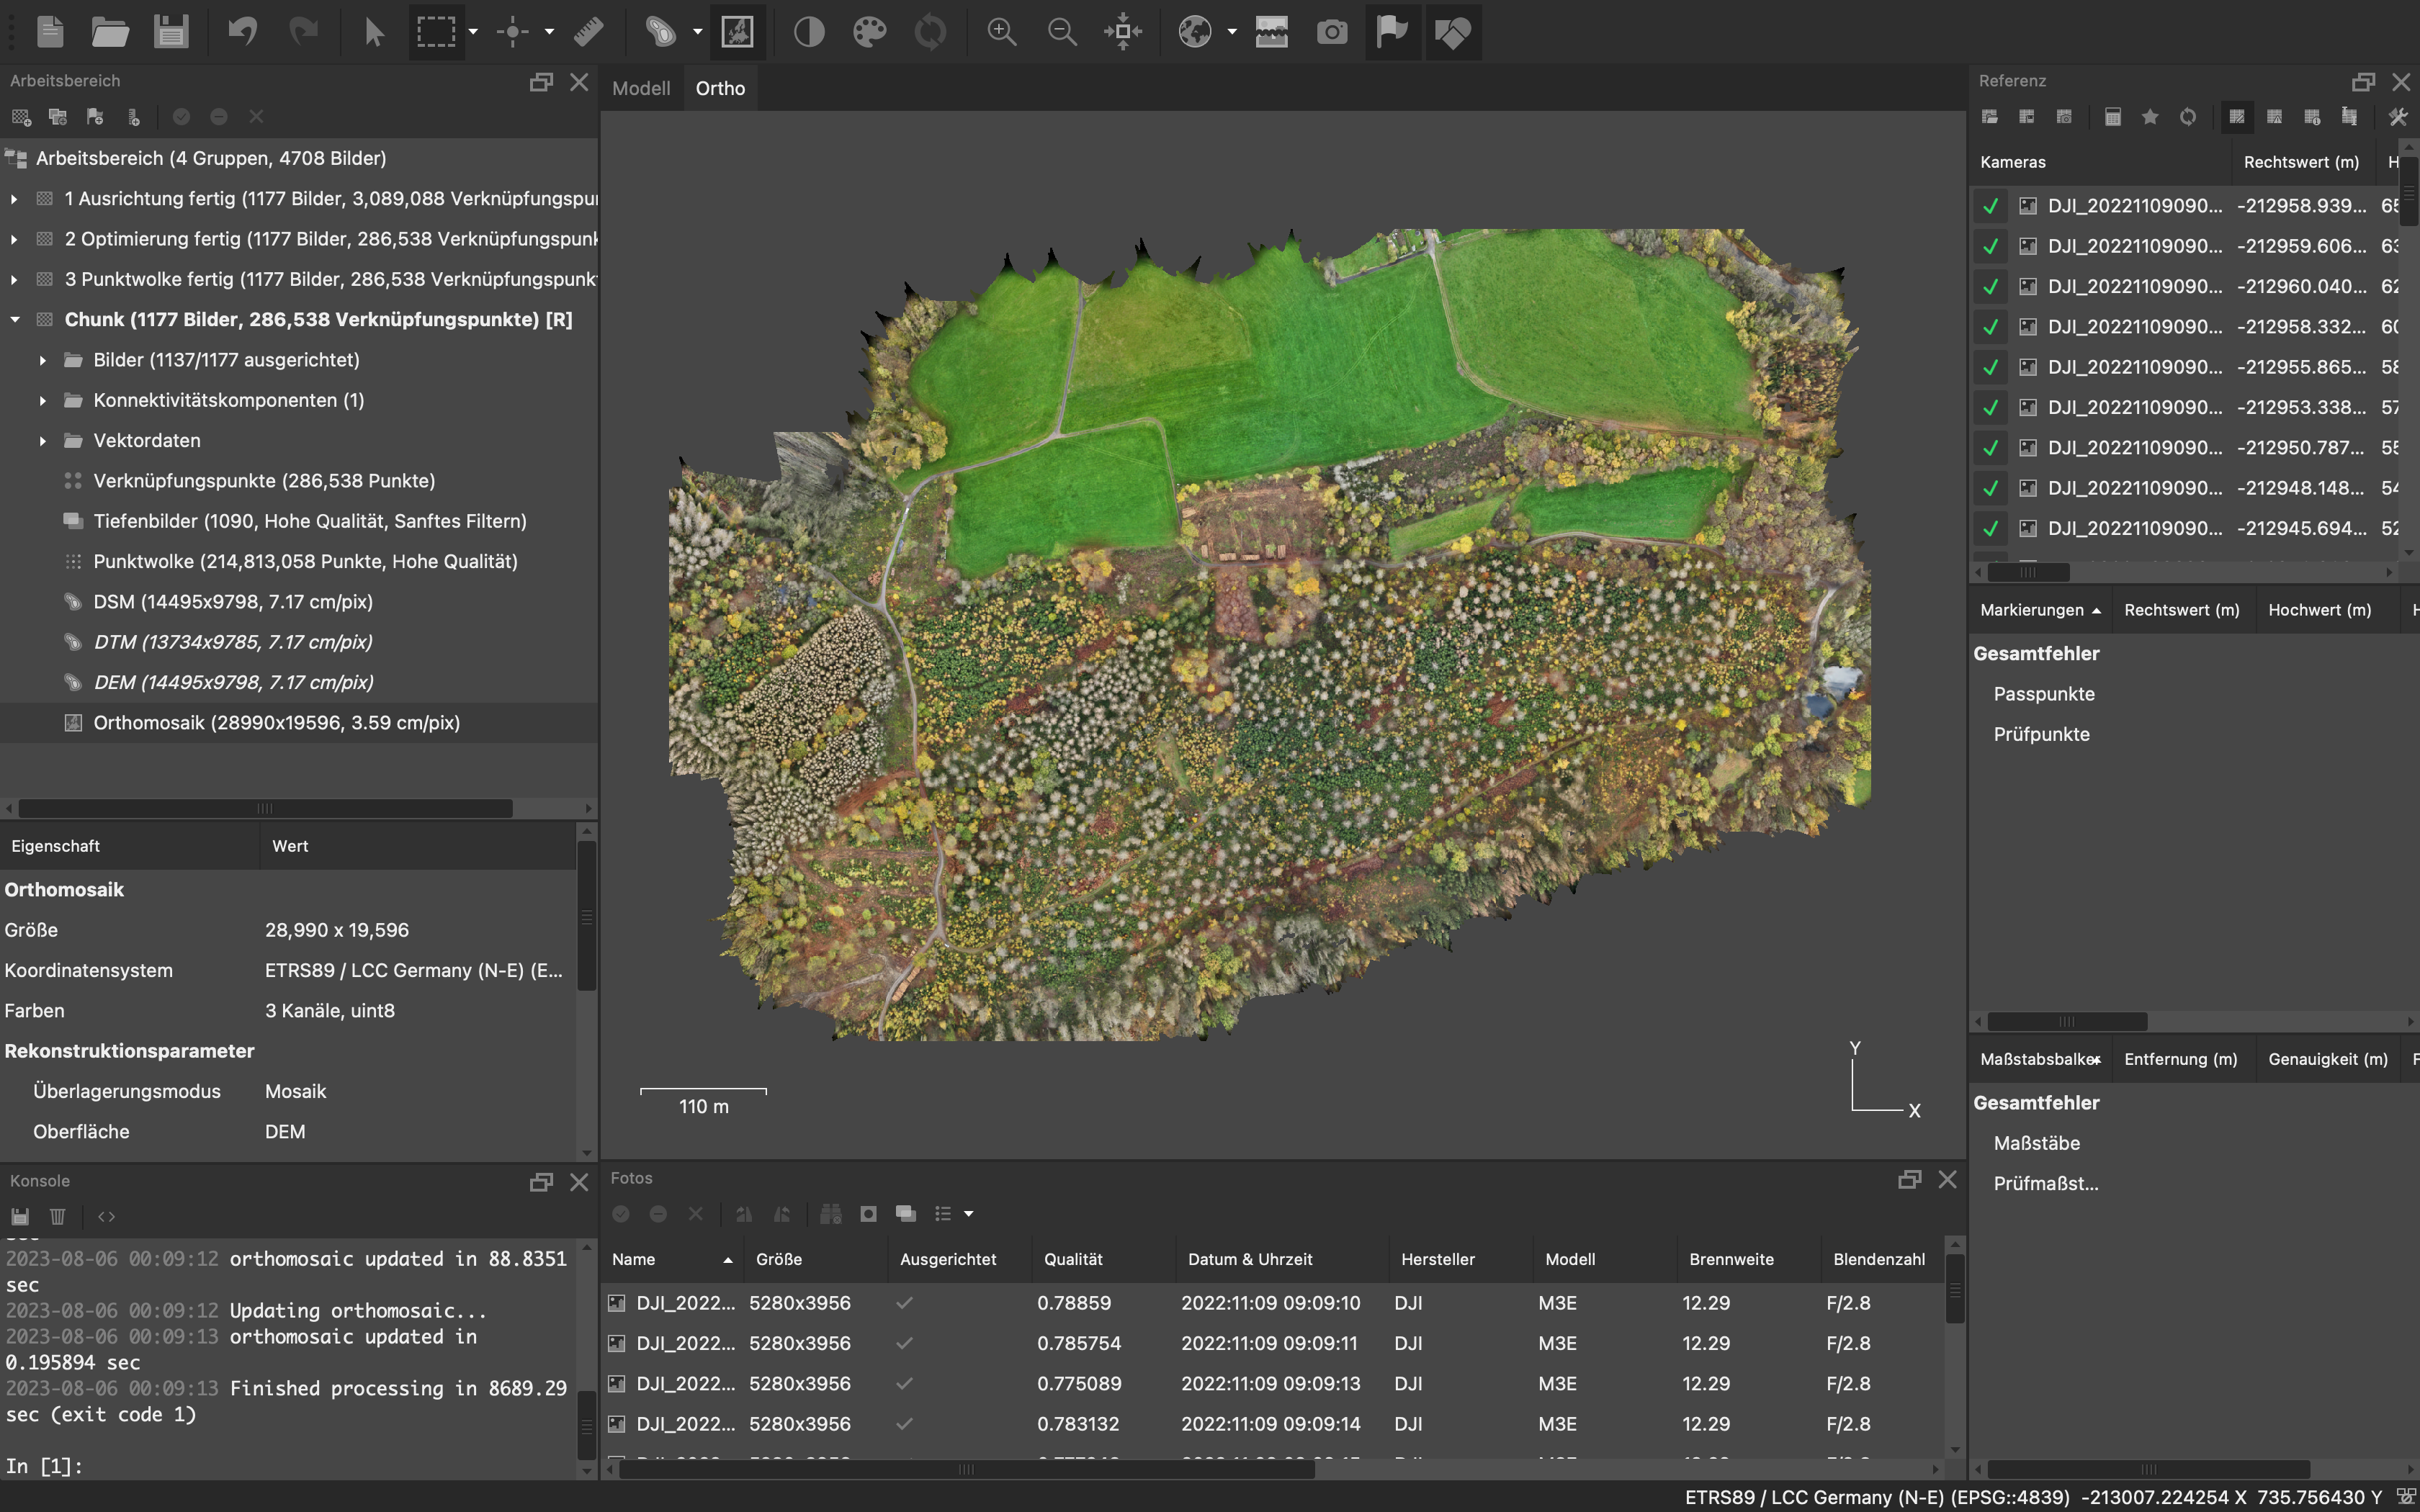Select the rectangular selection tool
Viewport: 2420px width, 1512px height.
(x=436, y=32)
